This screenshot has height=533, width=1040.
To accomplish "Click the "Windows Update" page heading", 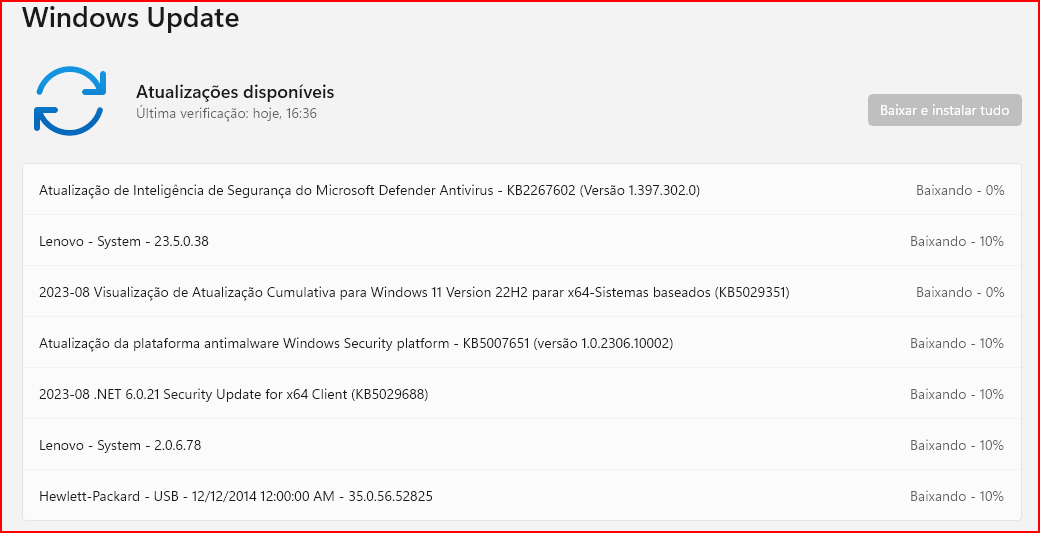I will tap(131, 17).
